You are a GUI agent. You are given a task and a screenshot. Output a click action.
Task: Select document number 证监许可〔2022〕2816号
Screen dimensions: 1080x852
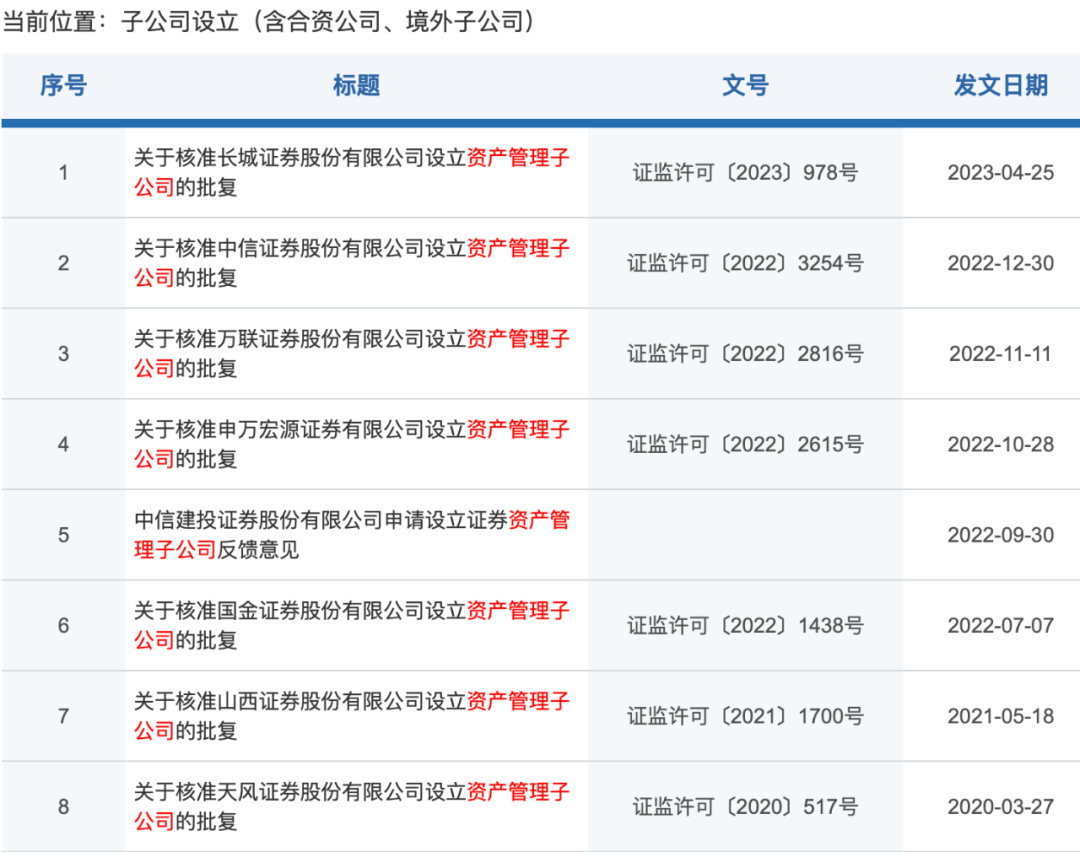[x=745, y=353]
